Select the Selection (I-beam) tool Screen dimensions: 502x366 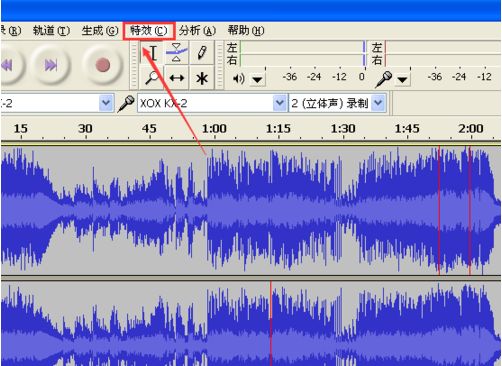click(x=152, y=53)
